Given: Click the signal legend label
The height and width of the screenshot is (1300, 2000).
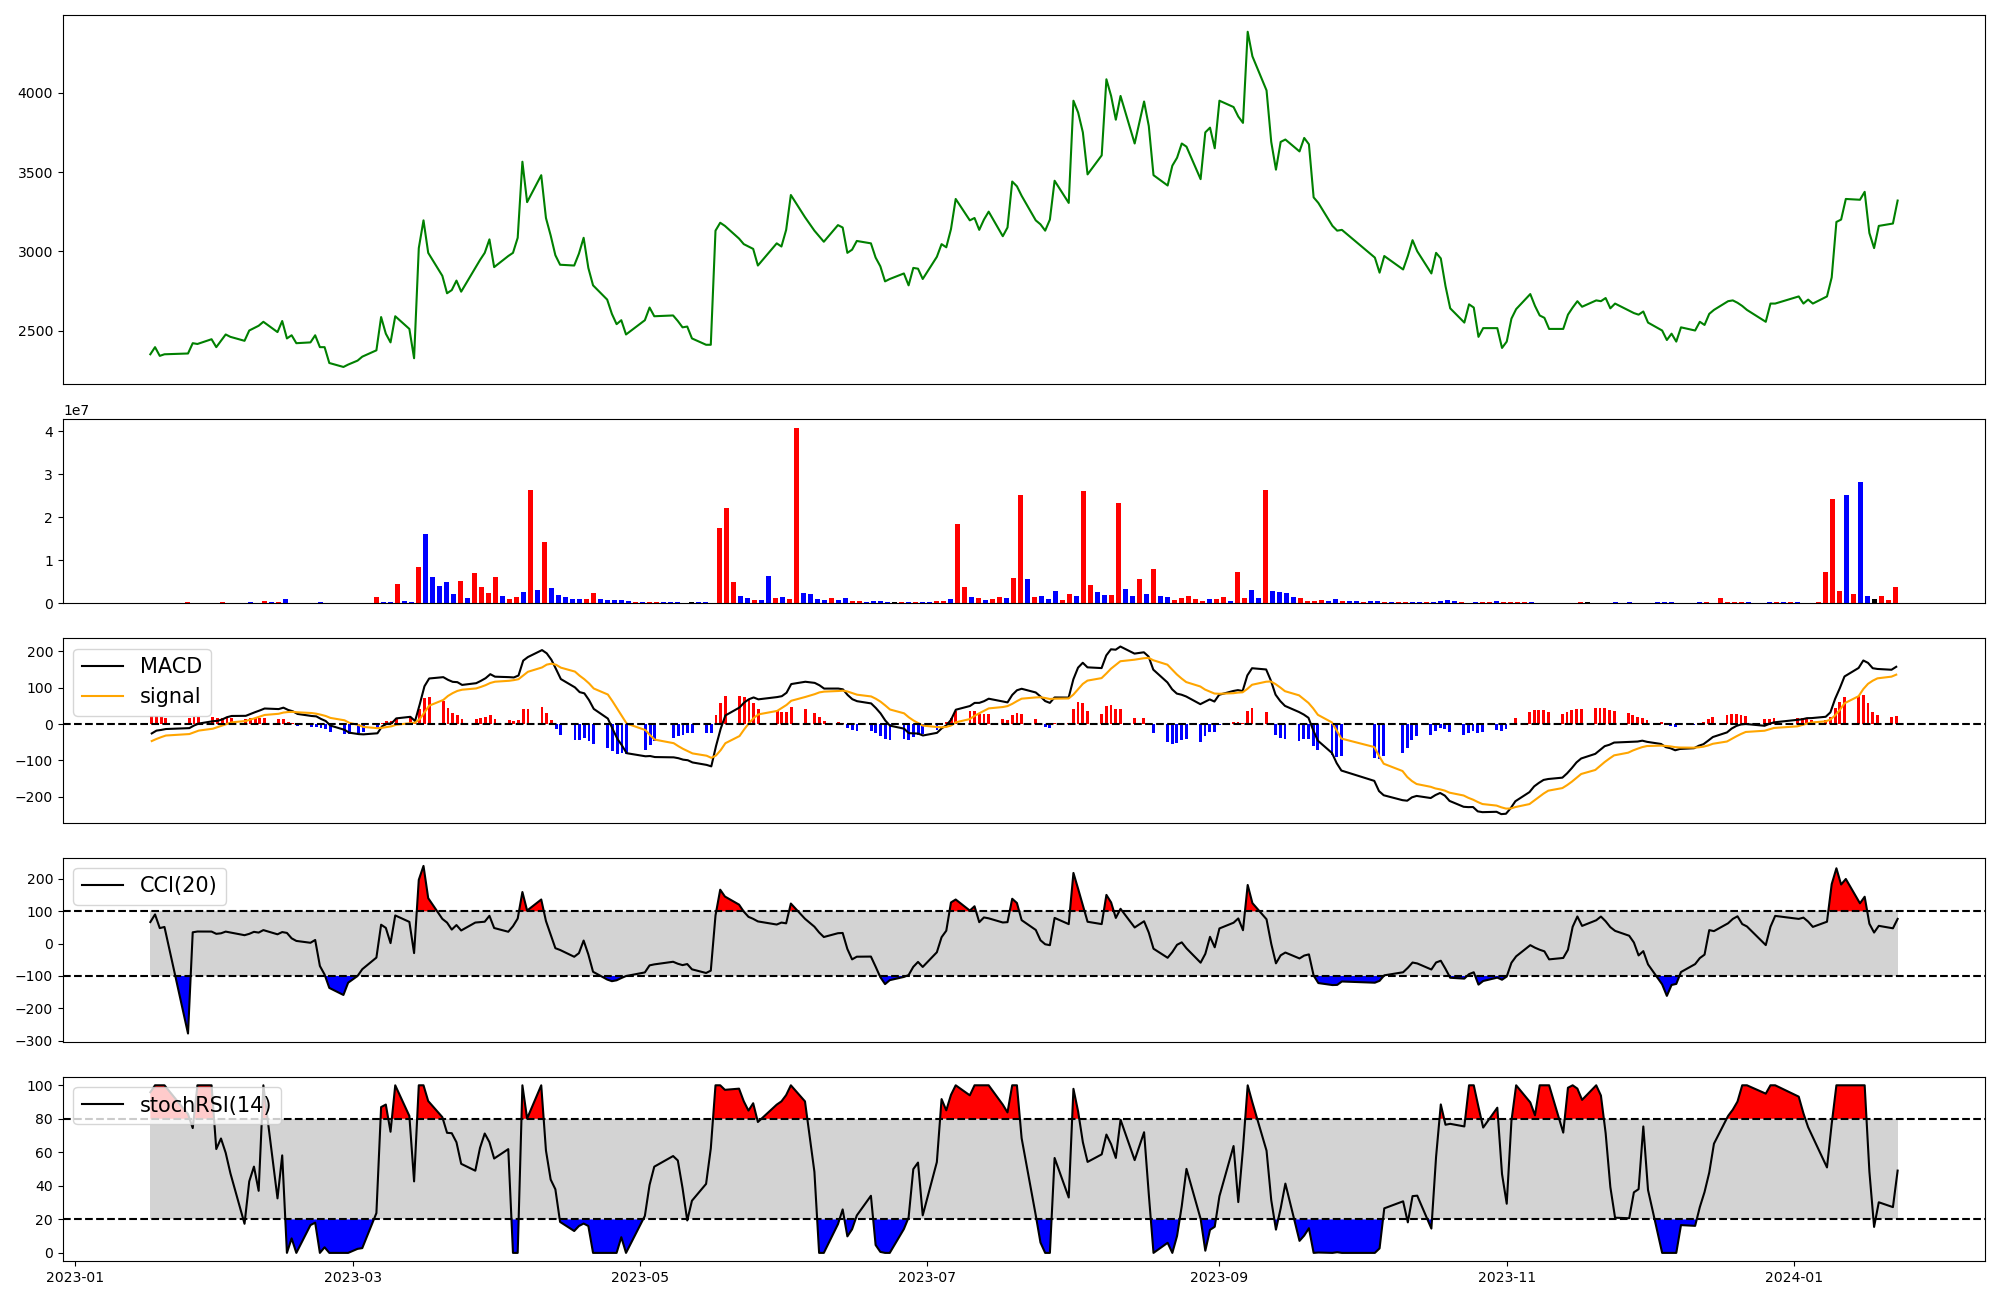Looking at the screenshot, I should coord(170,696).
